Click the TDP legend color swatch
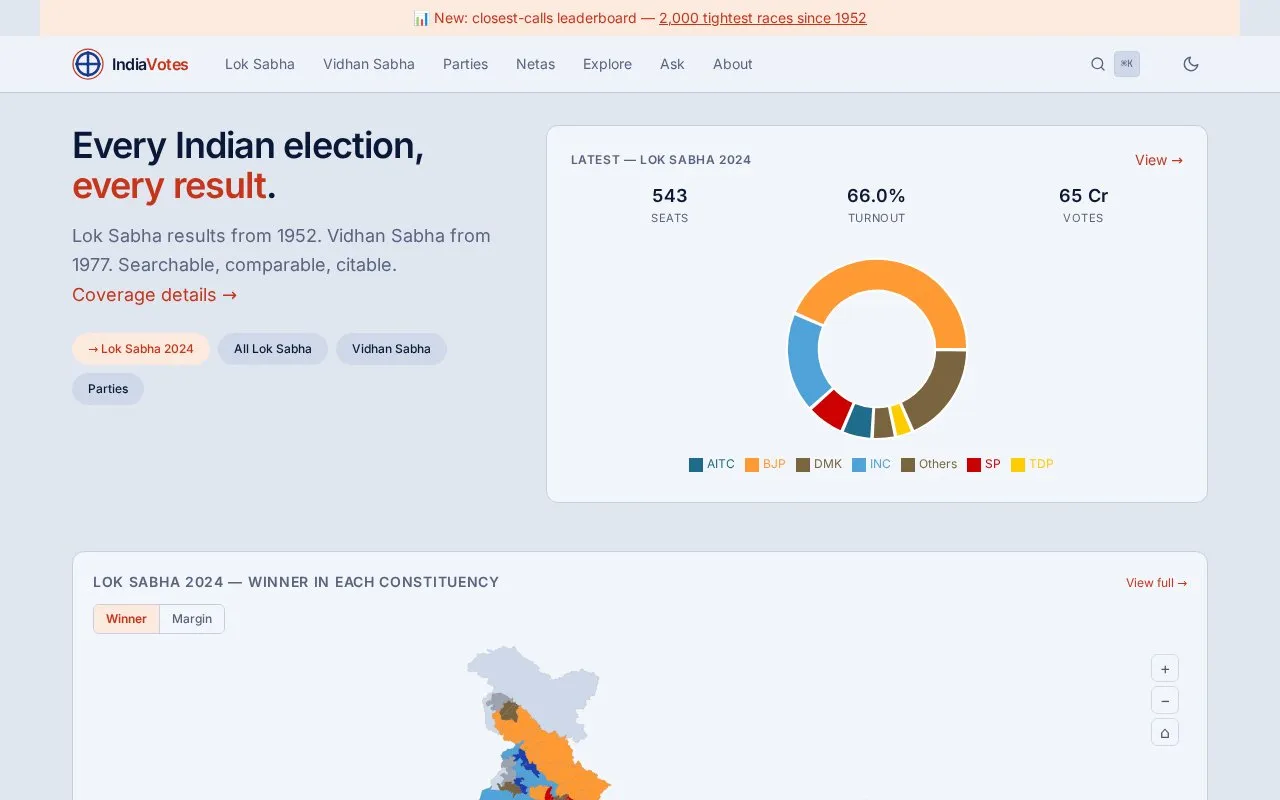 tap(1018, 465)
